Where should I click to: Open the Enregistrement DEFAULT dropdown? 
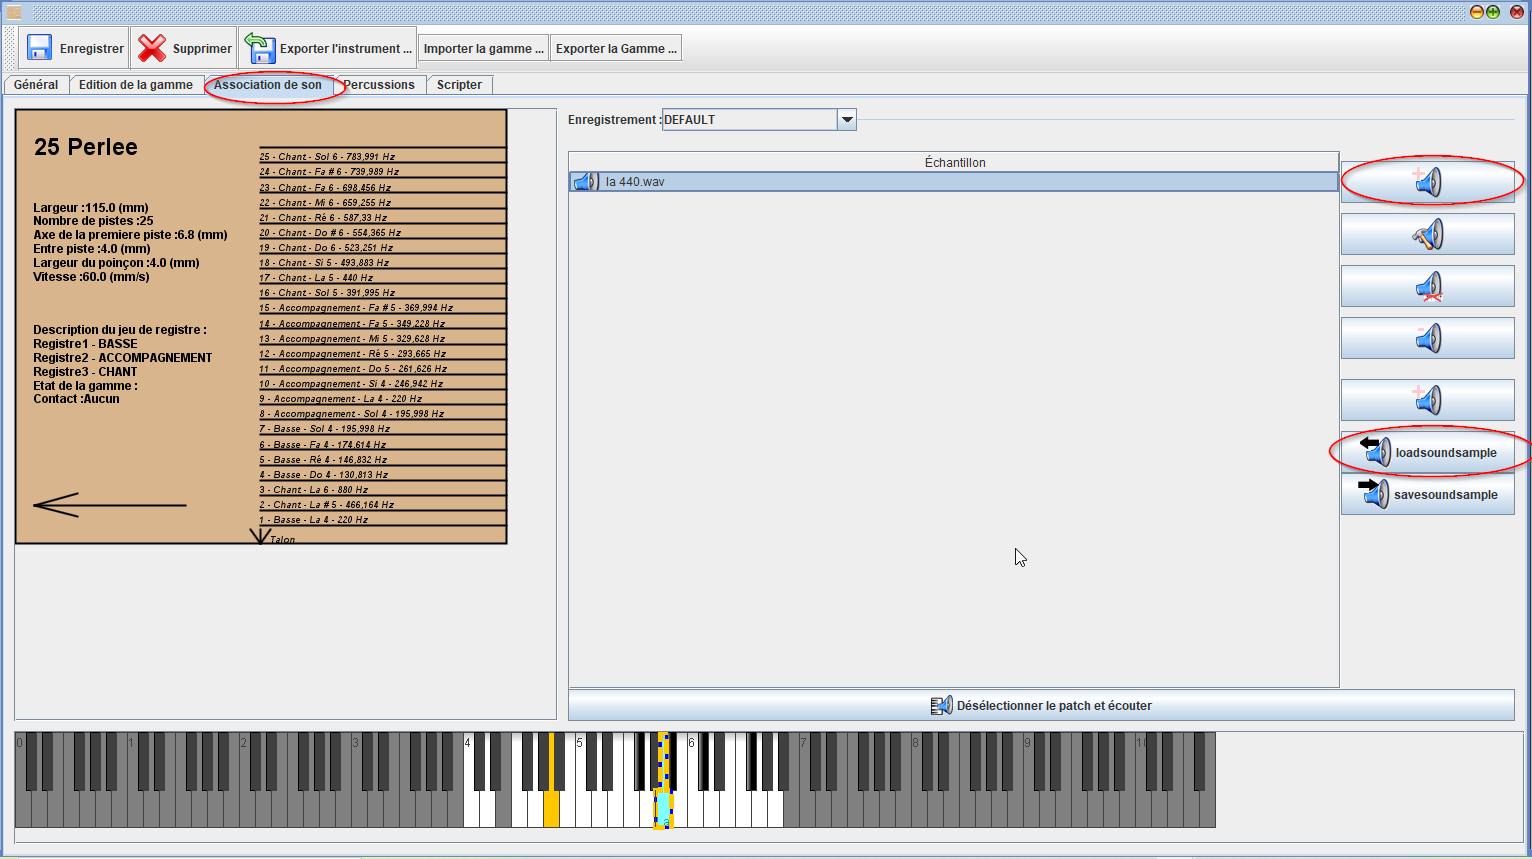[847, 120]
